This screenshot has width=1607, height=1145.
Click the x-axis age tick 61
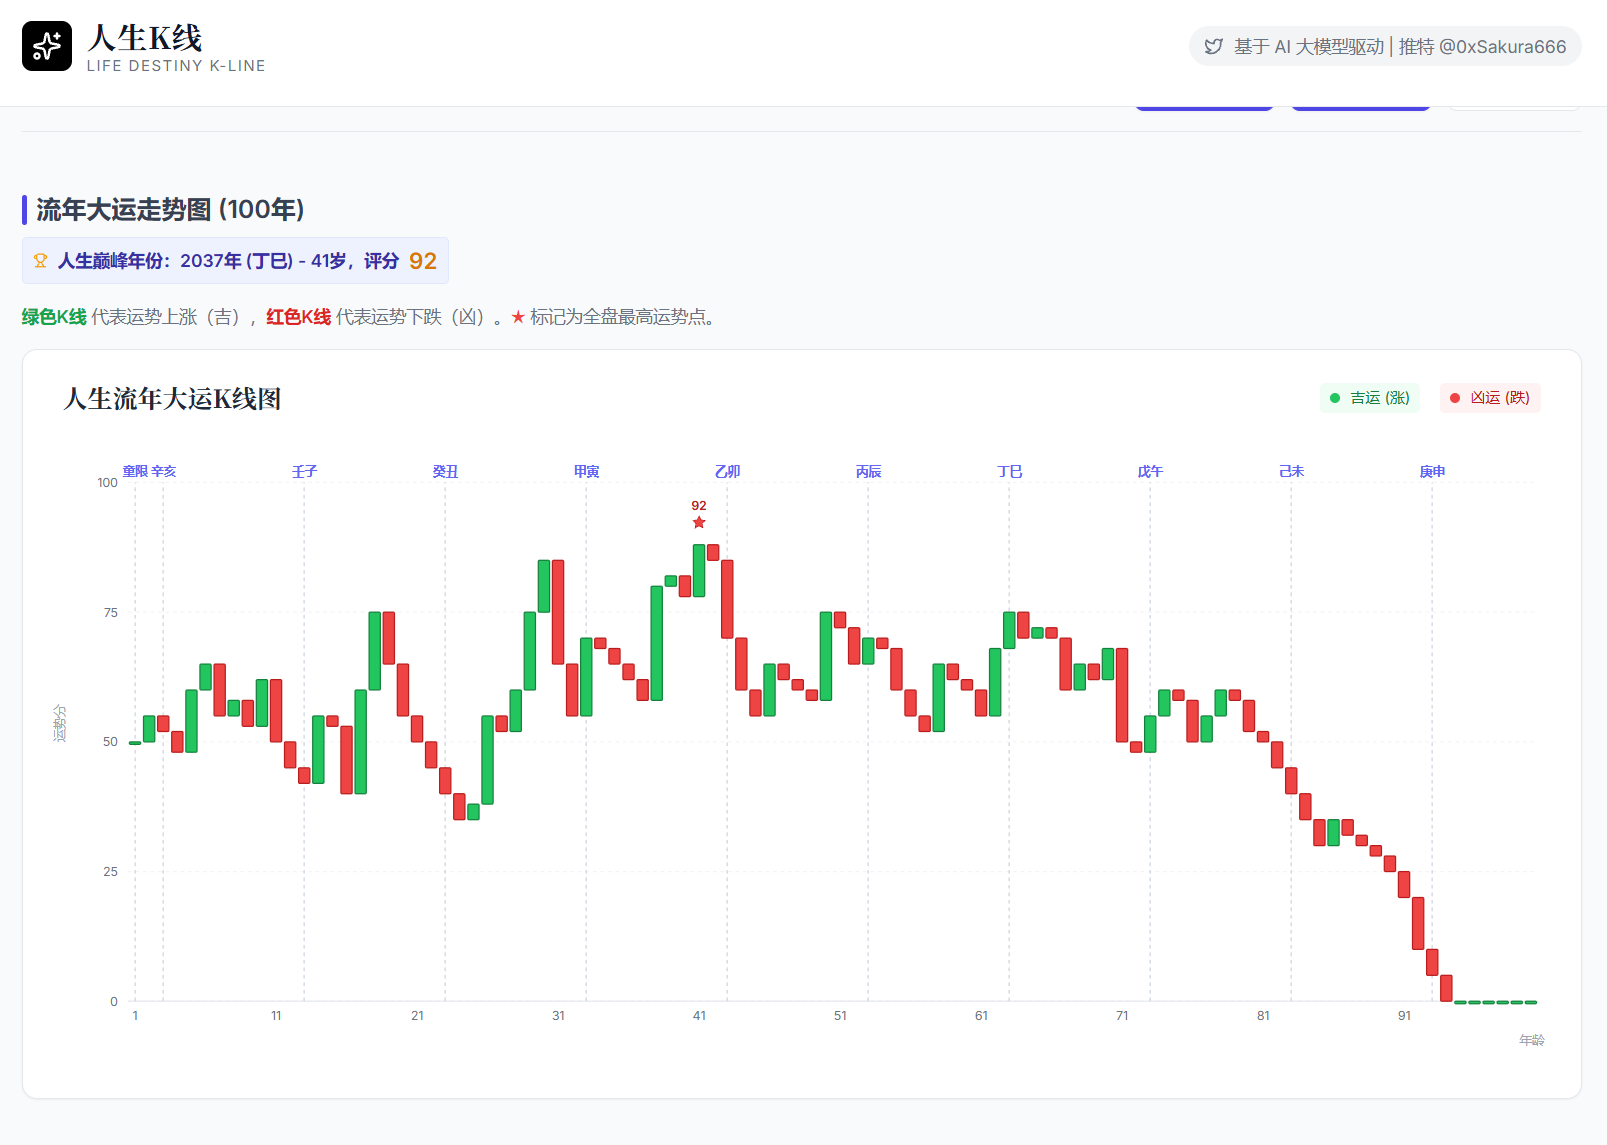click(x=981, y=1015)
